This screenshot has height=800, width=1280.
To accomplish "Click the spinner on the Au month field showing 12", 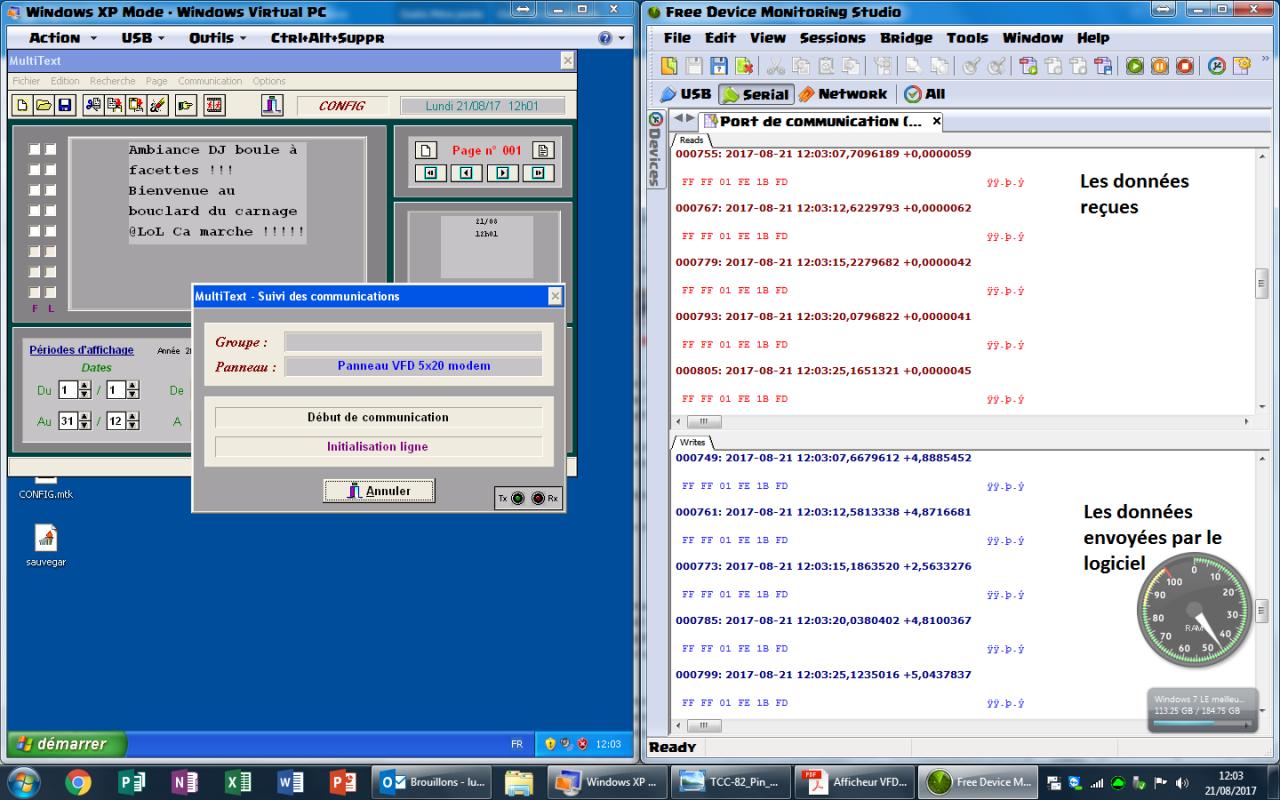I will point(133,422).
